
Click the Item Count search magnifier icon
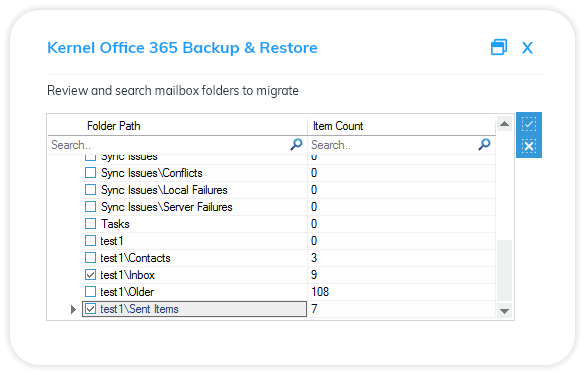click(x=484, y=144)
